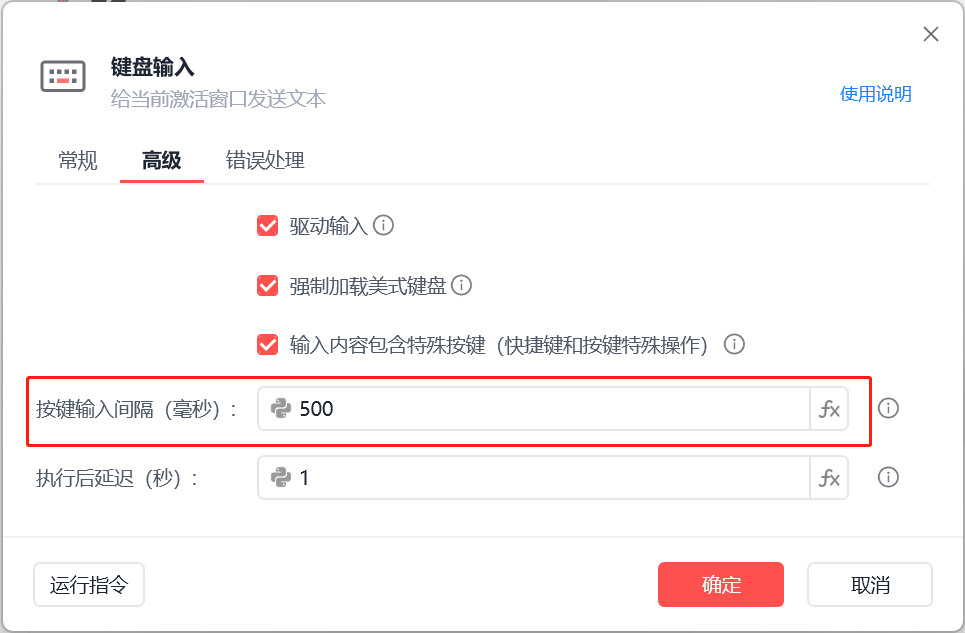
Task: Switch to the 常规 tab
Action: pyautogui.click(x=78, y=160)
